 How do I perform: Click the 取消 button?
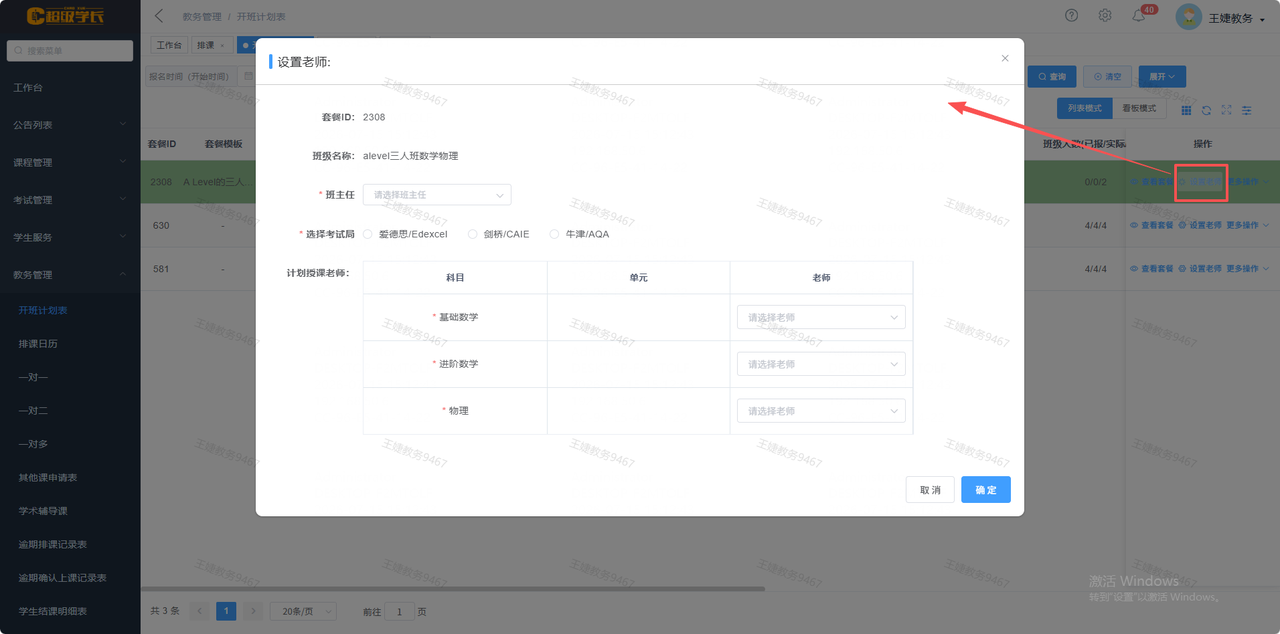(x=930, y=490)
